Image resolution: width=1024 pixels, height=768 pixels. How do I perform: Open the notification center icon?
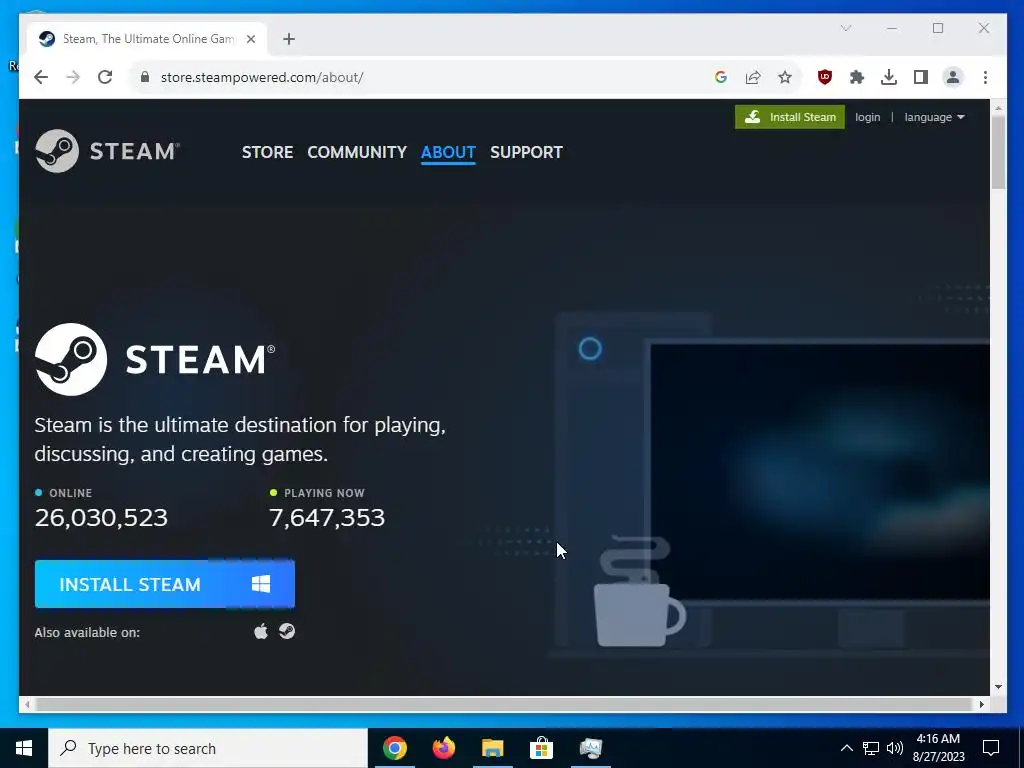[x=991, y=748]
